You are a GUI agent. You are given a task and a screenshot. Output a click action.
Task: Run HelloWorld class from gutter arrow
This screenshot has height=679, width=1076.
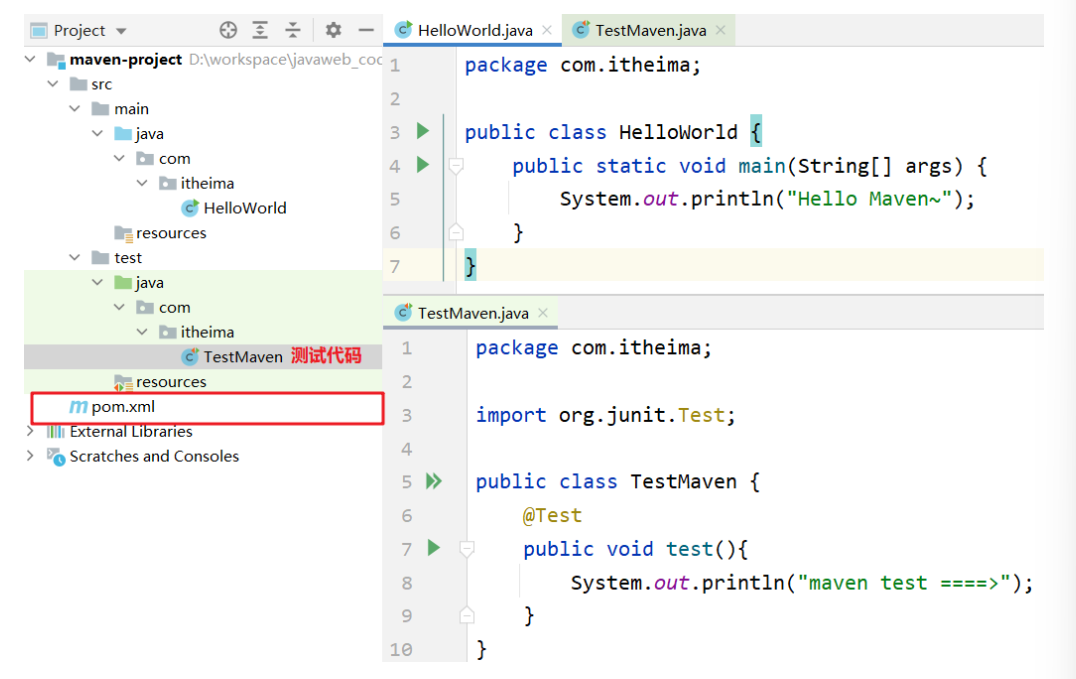(x=423, y=130)
